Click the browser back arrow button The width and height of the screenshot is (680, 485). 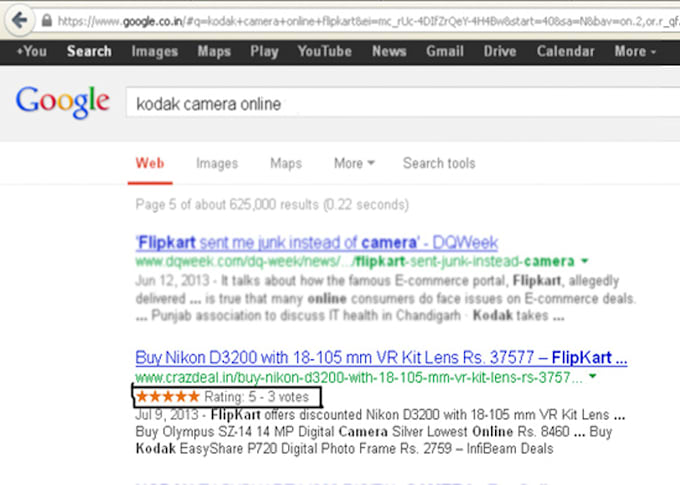pos(20,20)
